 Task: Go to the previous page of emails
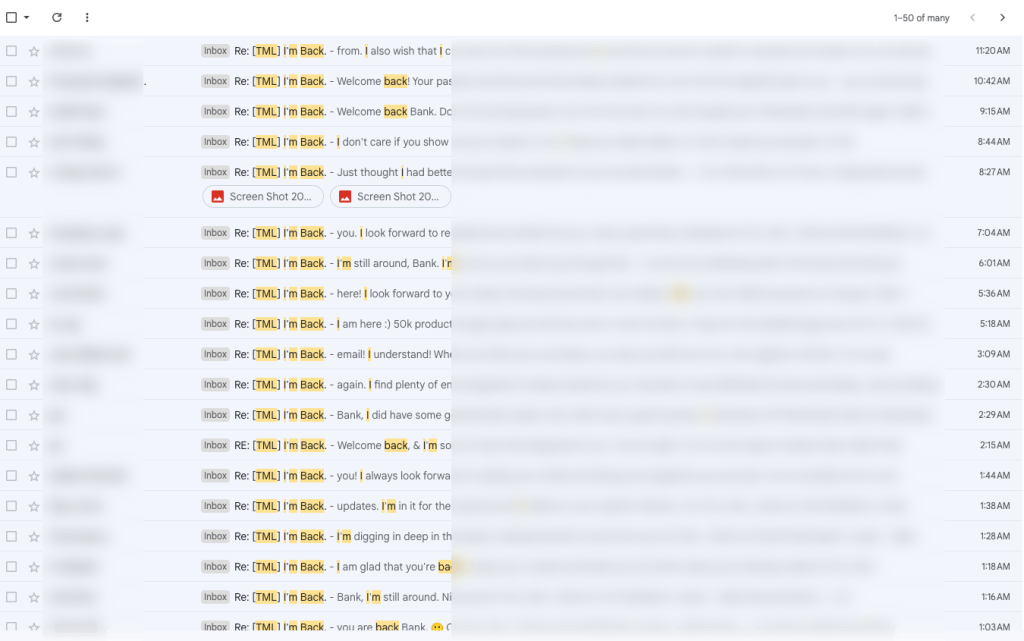[x=972, y=18]
